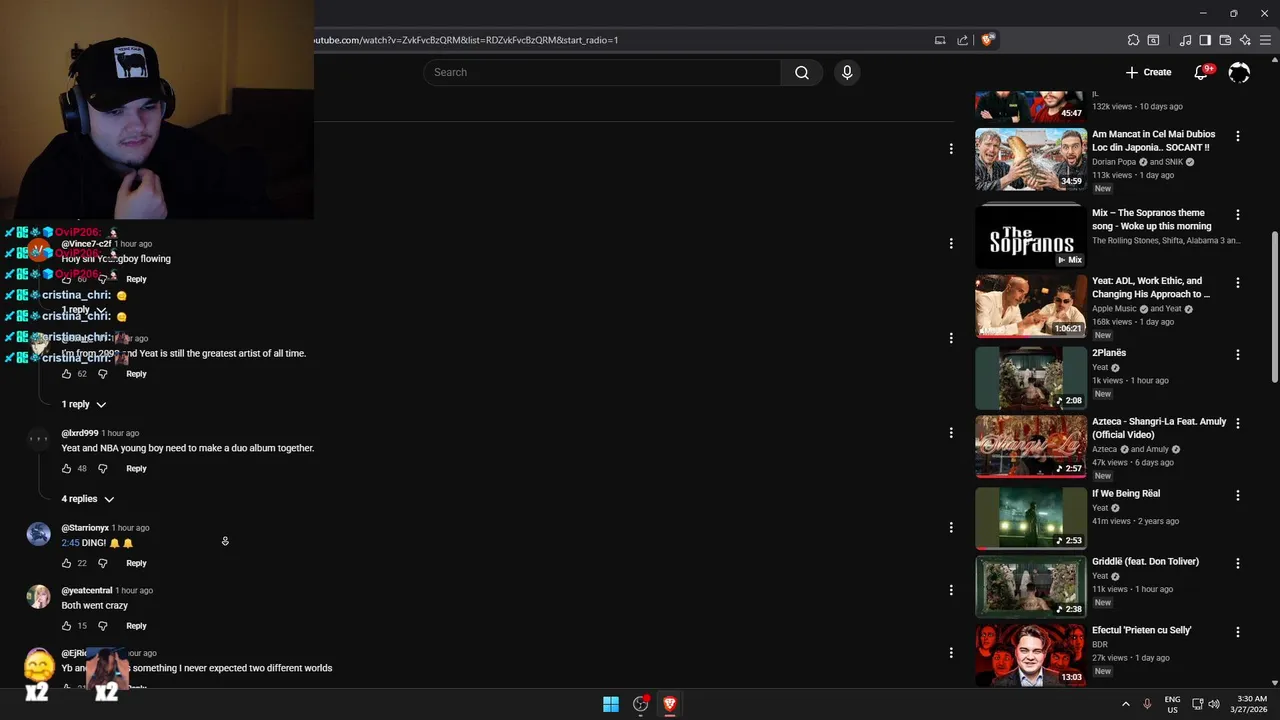Open three-dot menu for 'Yeat: ADL, Work Ethic' video
The width and height of the screenshot is (1280, 720).
(1238, 283)
